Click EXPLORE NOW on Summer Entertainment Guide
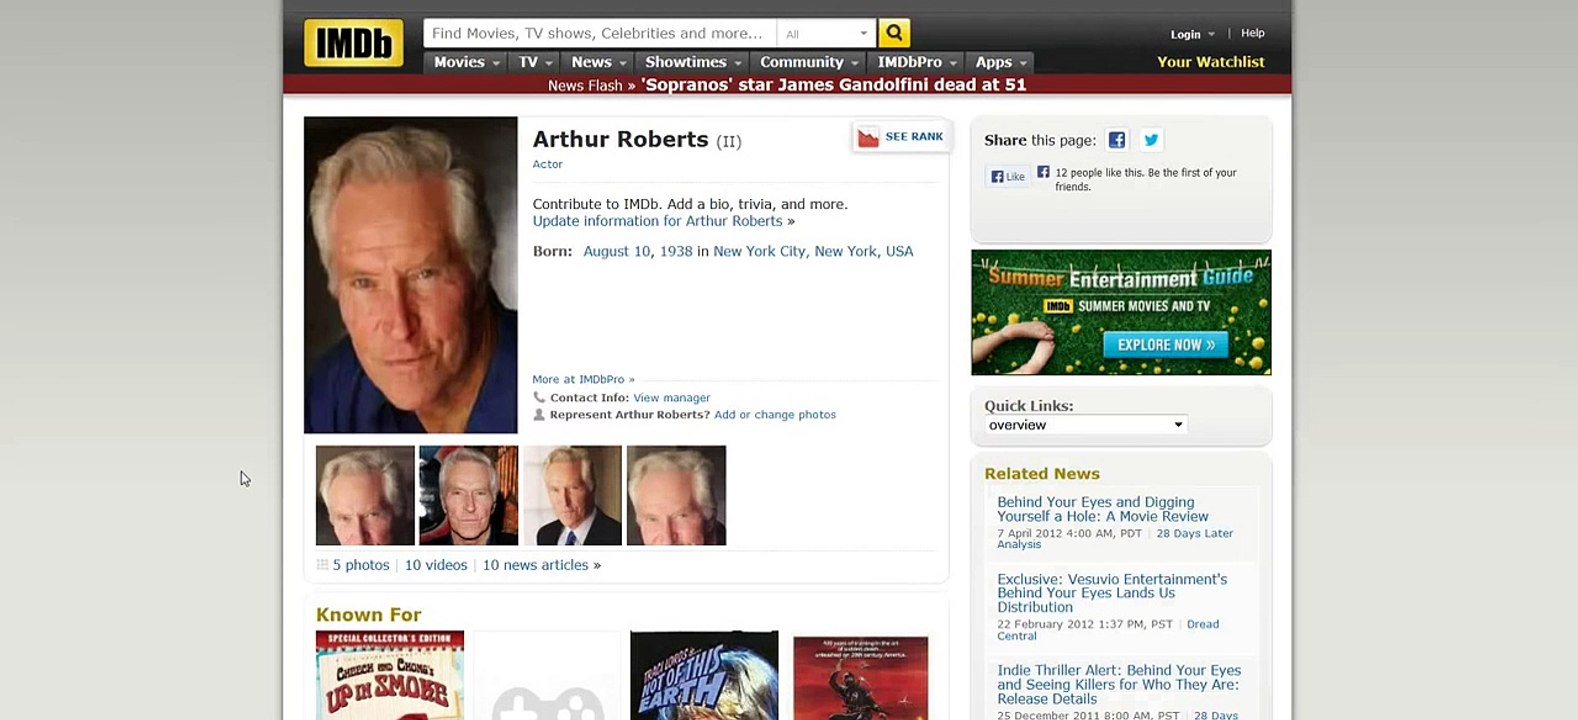1578x720 pixels. point(1165,345)
